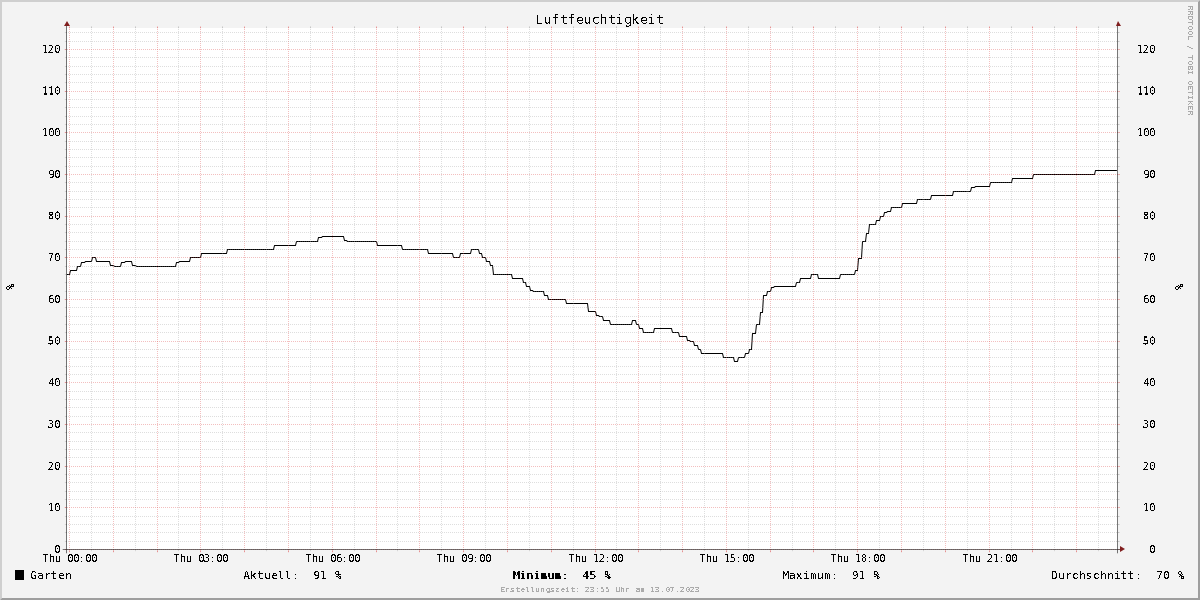
Task: Click the Garten legend label
Action: click(51, 575)
